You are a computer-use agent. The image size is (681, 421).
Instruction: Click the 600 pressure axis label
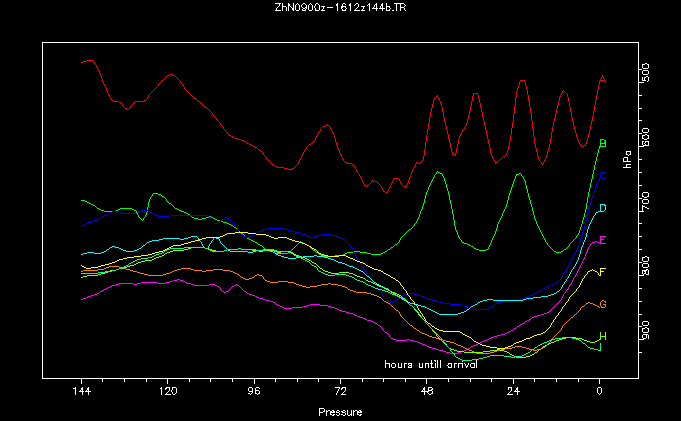point(645,137)
